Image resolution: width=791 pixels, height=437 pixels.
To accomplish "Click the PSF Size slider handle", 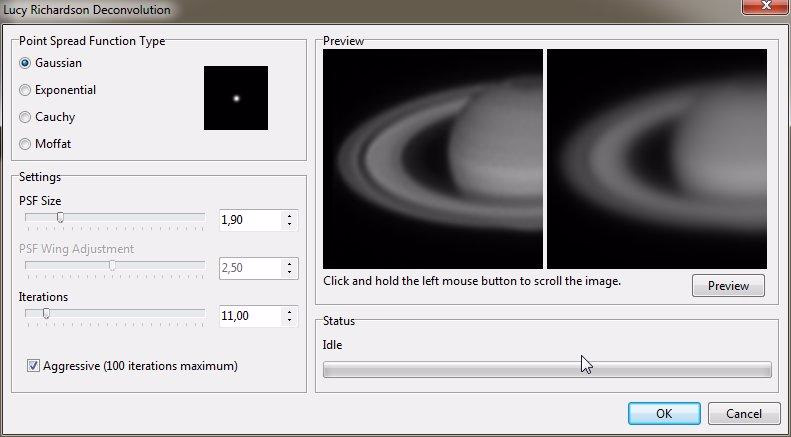I will click(60, 217).
